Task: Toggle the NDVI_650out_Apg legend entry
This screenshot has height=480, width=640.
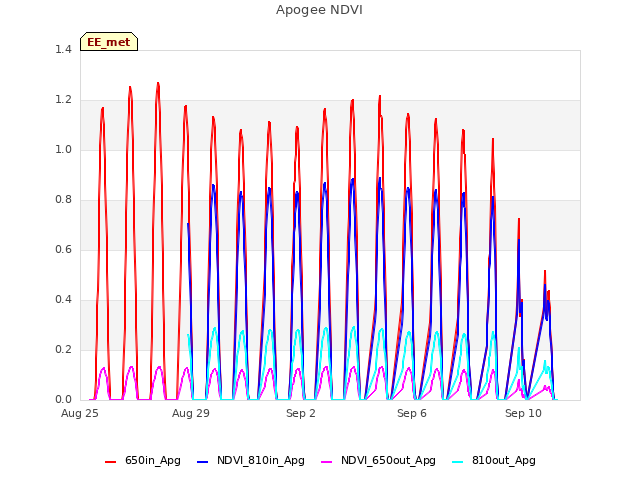Action: pos(378,461)
